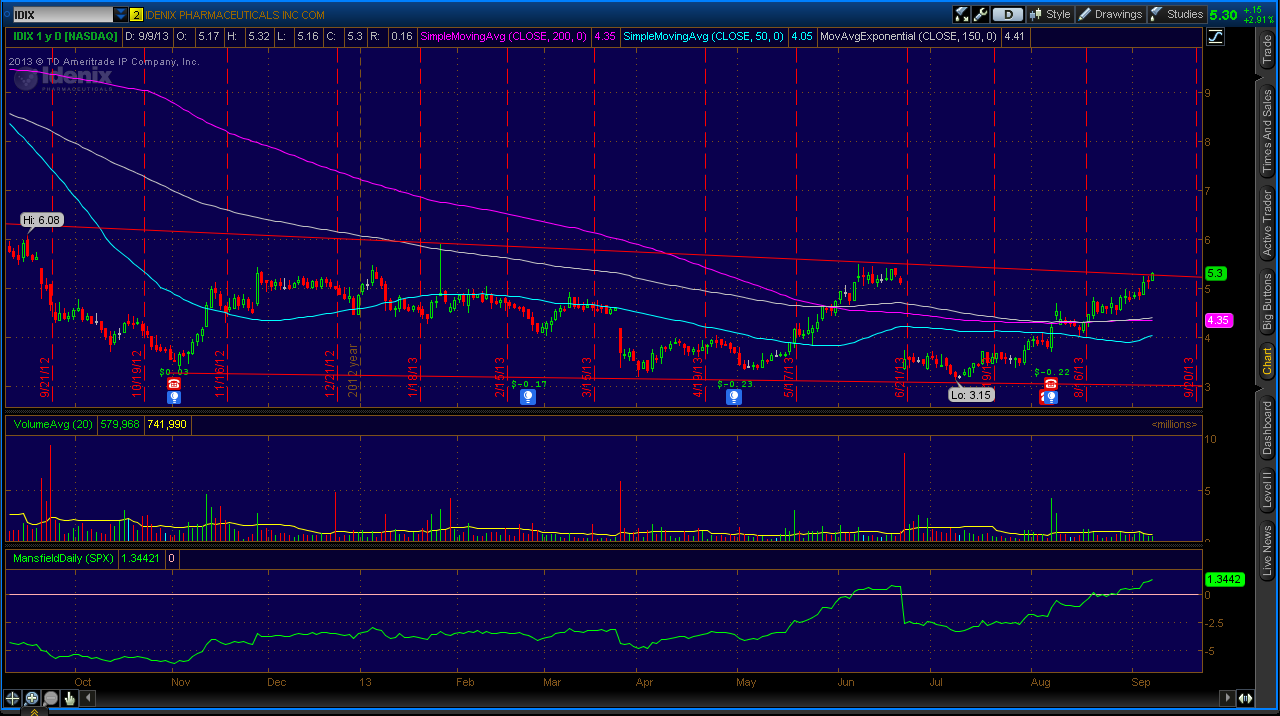Screen dimensions: 1280x716
Task: Click the crosshair pointer tool icon
Action: pos(12,698)
